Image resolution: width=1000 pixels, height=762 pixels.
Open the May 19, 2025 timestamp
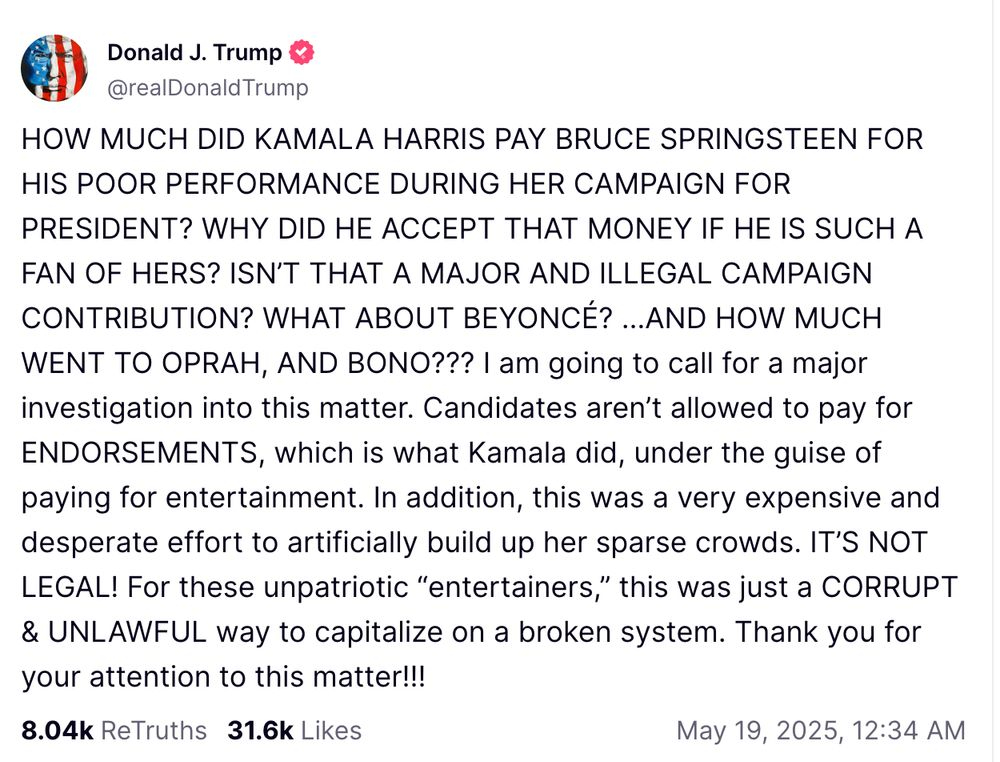[x=820, y=731]
